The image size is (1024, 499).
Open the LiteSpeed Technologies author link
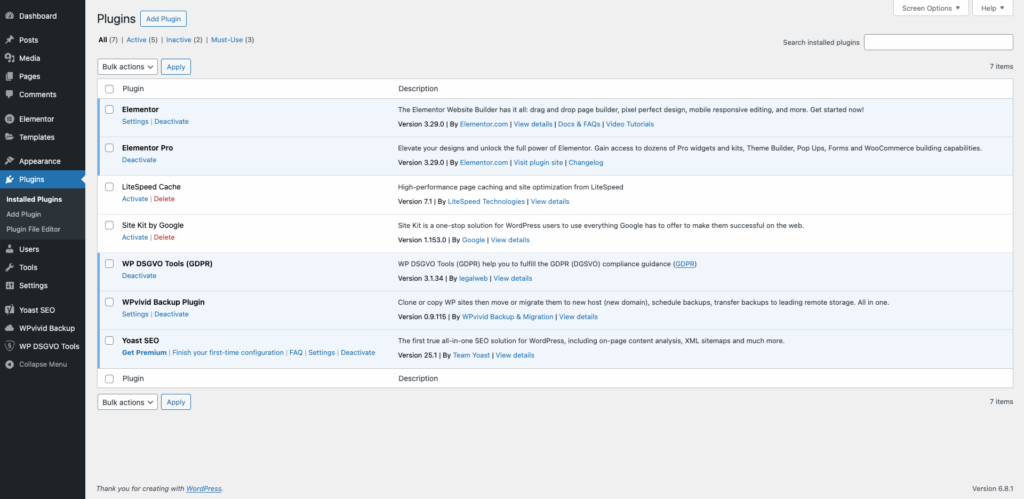click(x=486, y=201)
